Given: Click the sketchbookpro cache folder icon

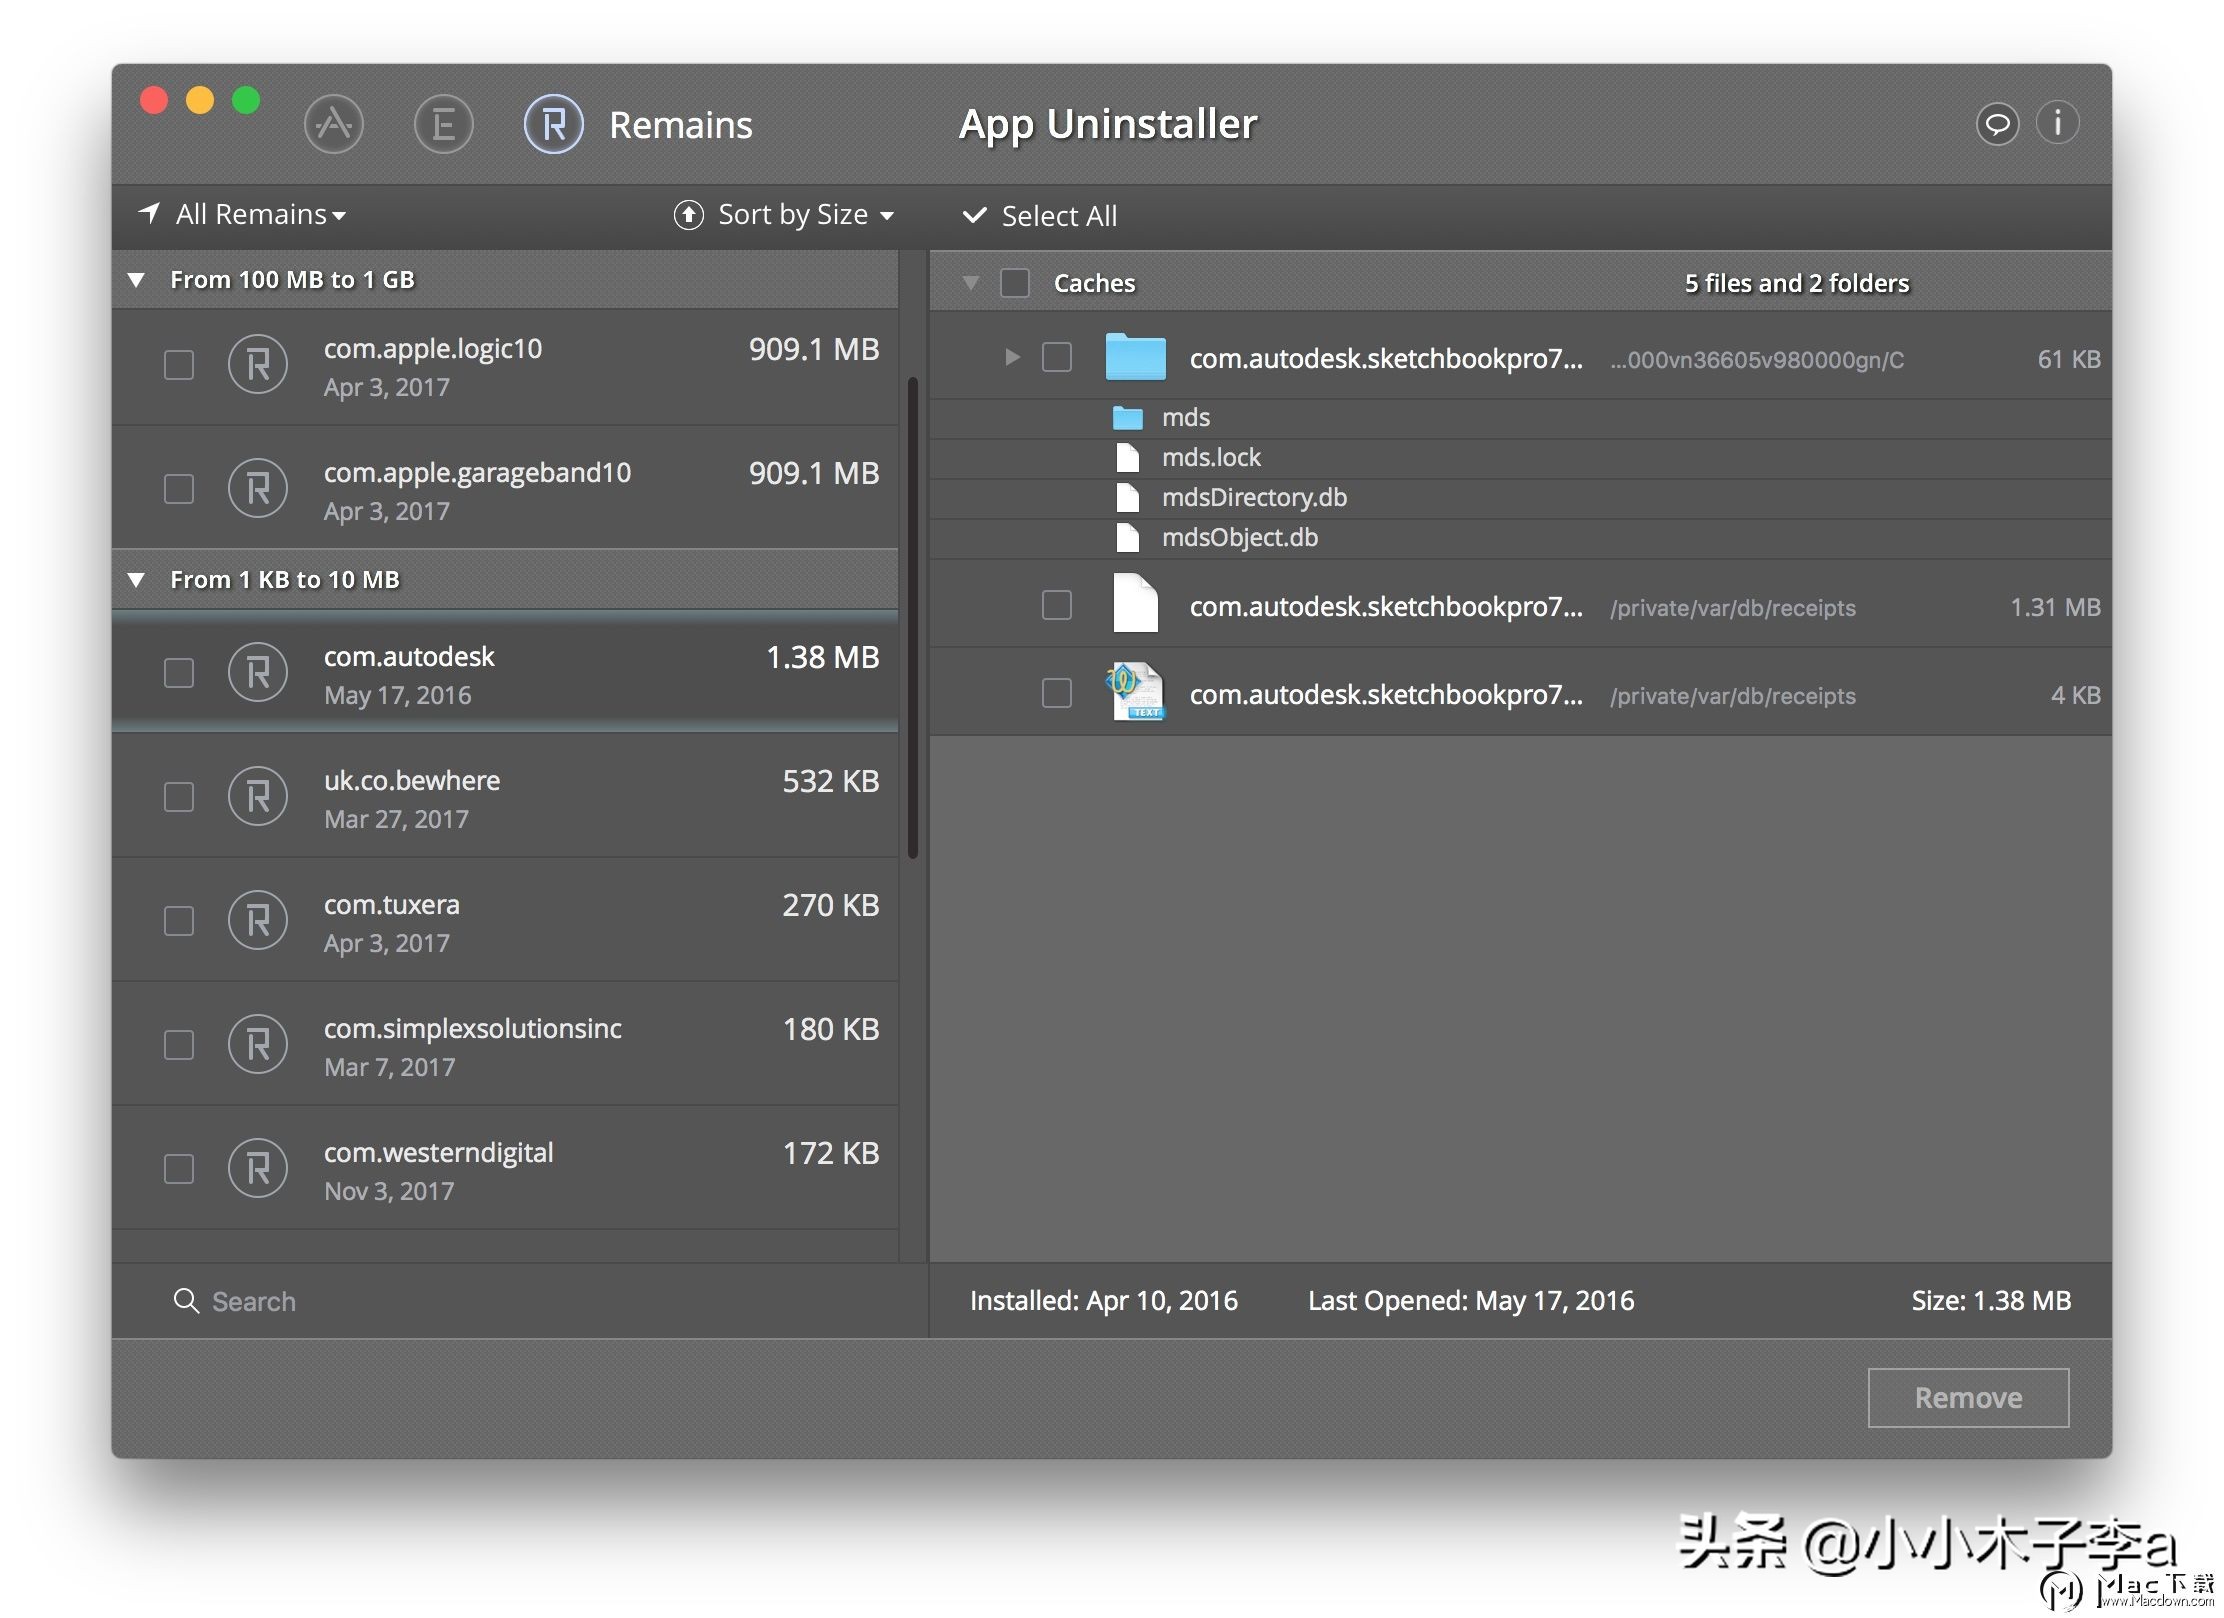Looking at the screenshot, I should 1135,357.
